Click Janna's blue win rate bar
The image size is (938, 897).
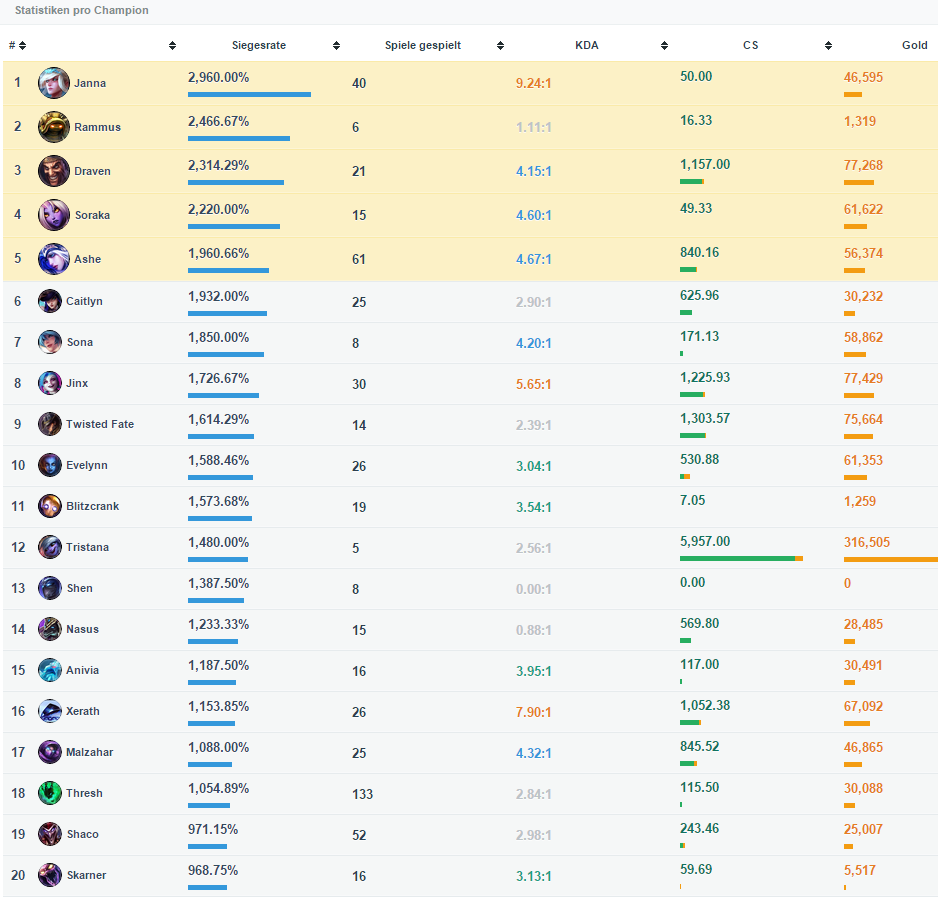pyautogui.click(x=249, y=95)
